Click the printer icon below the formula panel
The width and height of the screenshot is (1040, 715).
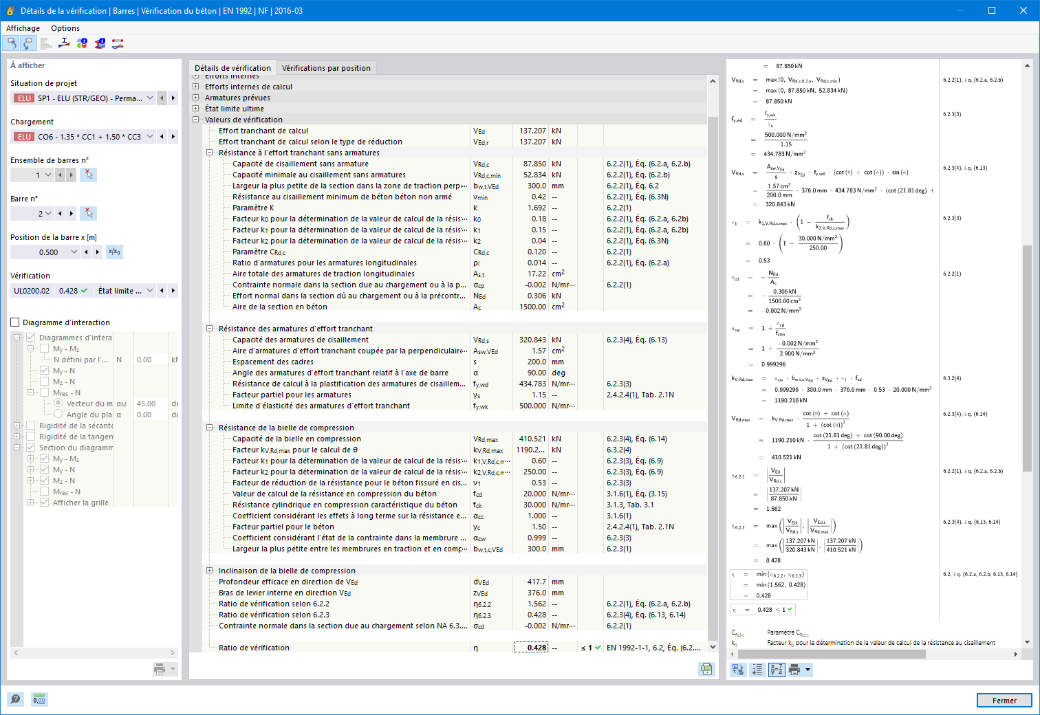[x=795, y=670]
